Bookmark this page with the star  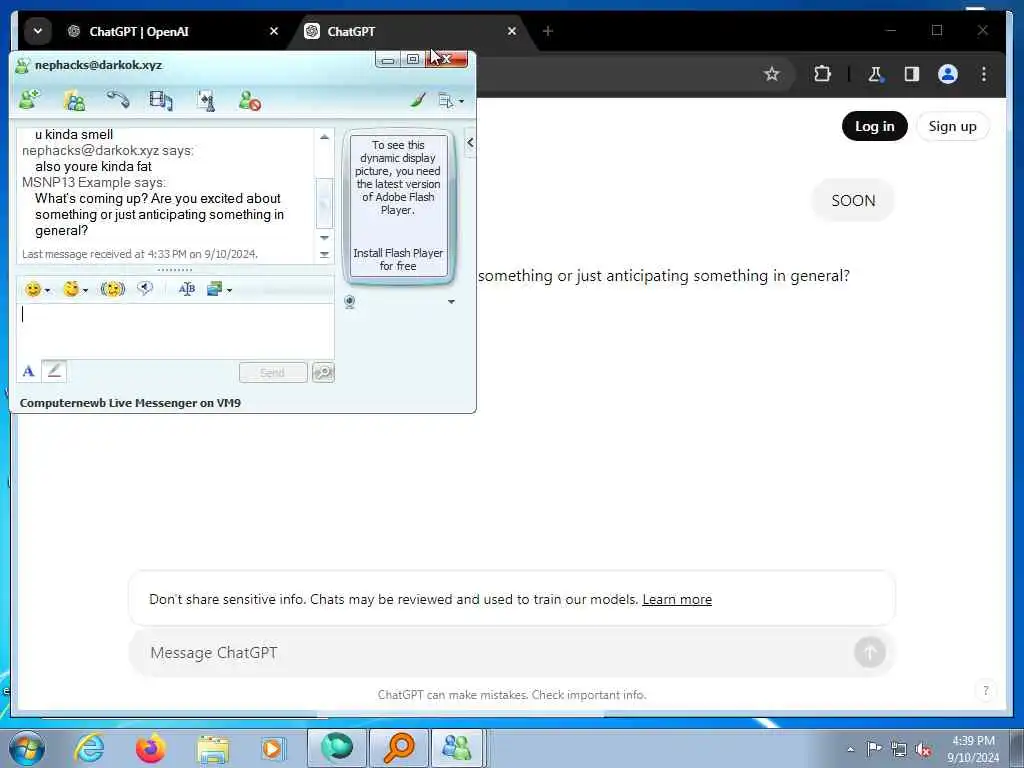tap(772, 74)
